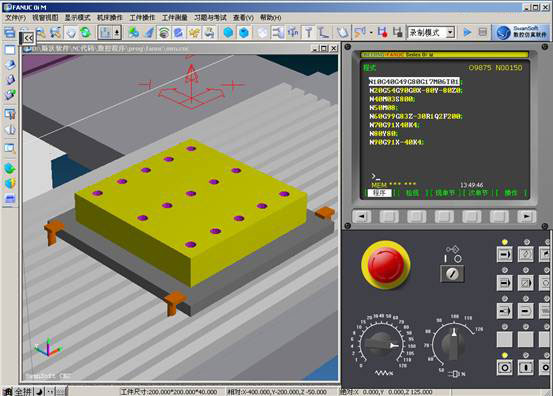Viewport: 553px width, 396px height.
Task: Toggle the bottom-left circle button with yellow indicator
Action: [x=504, y=367]
